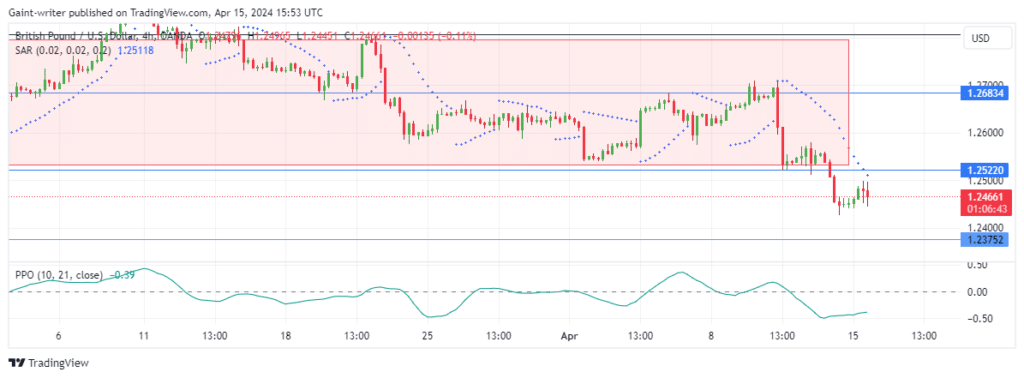The height and width of the screenshot is (378, 1024).
Task: Click the 1.23752 blue price label
Action: click(985, 239)
